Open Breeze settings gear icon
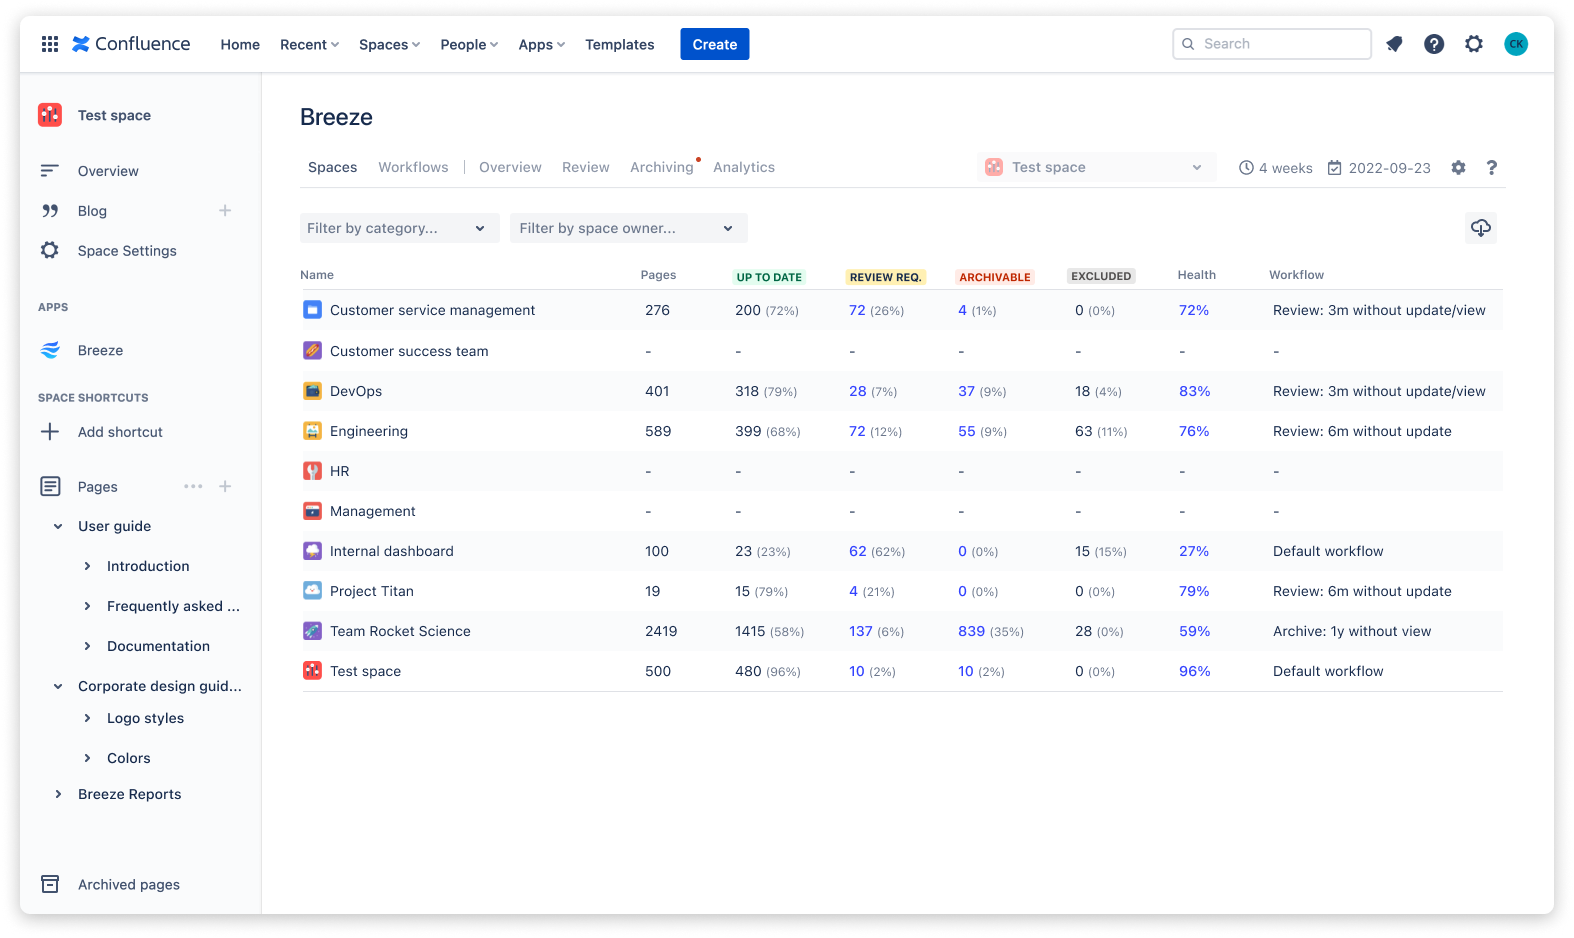 point(1459,168)
